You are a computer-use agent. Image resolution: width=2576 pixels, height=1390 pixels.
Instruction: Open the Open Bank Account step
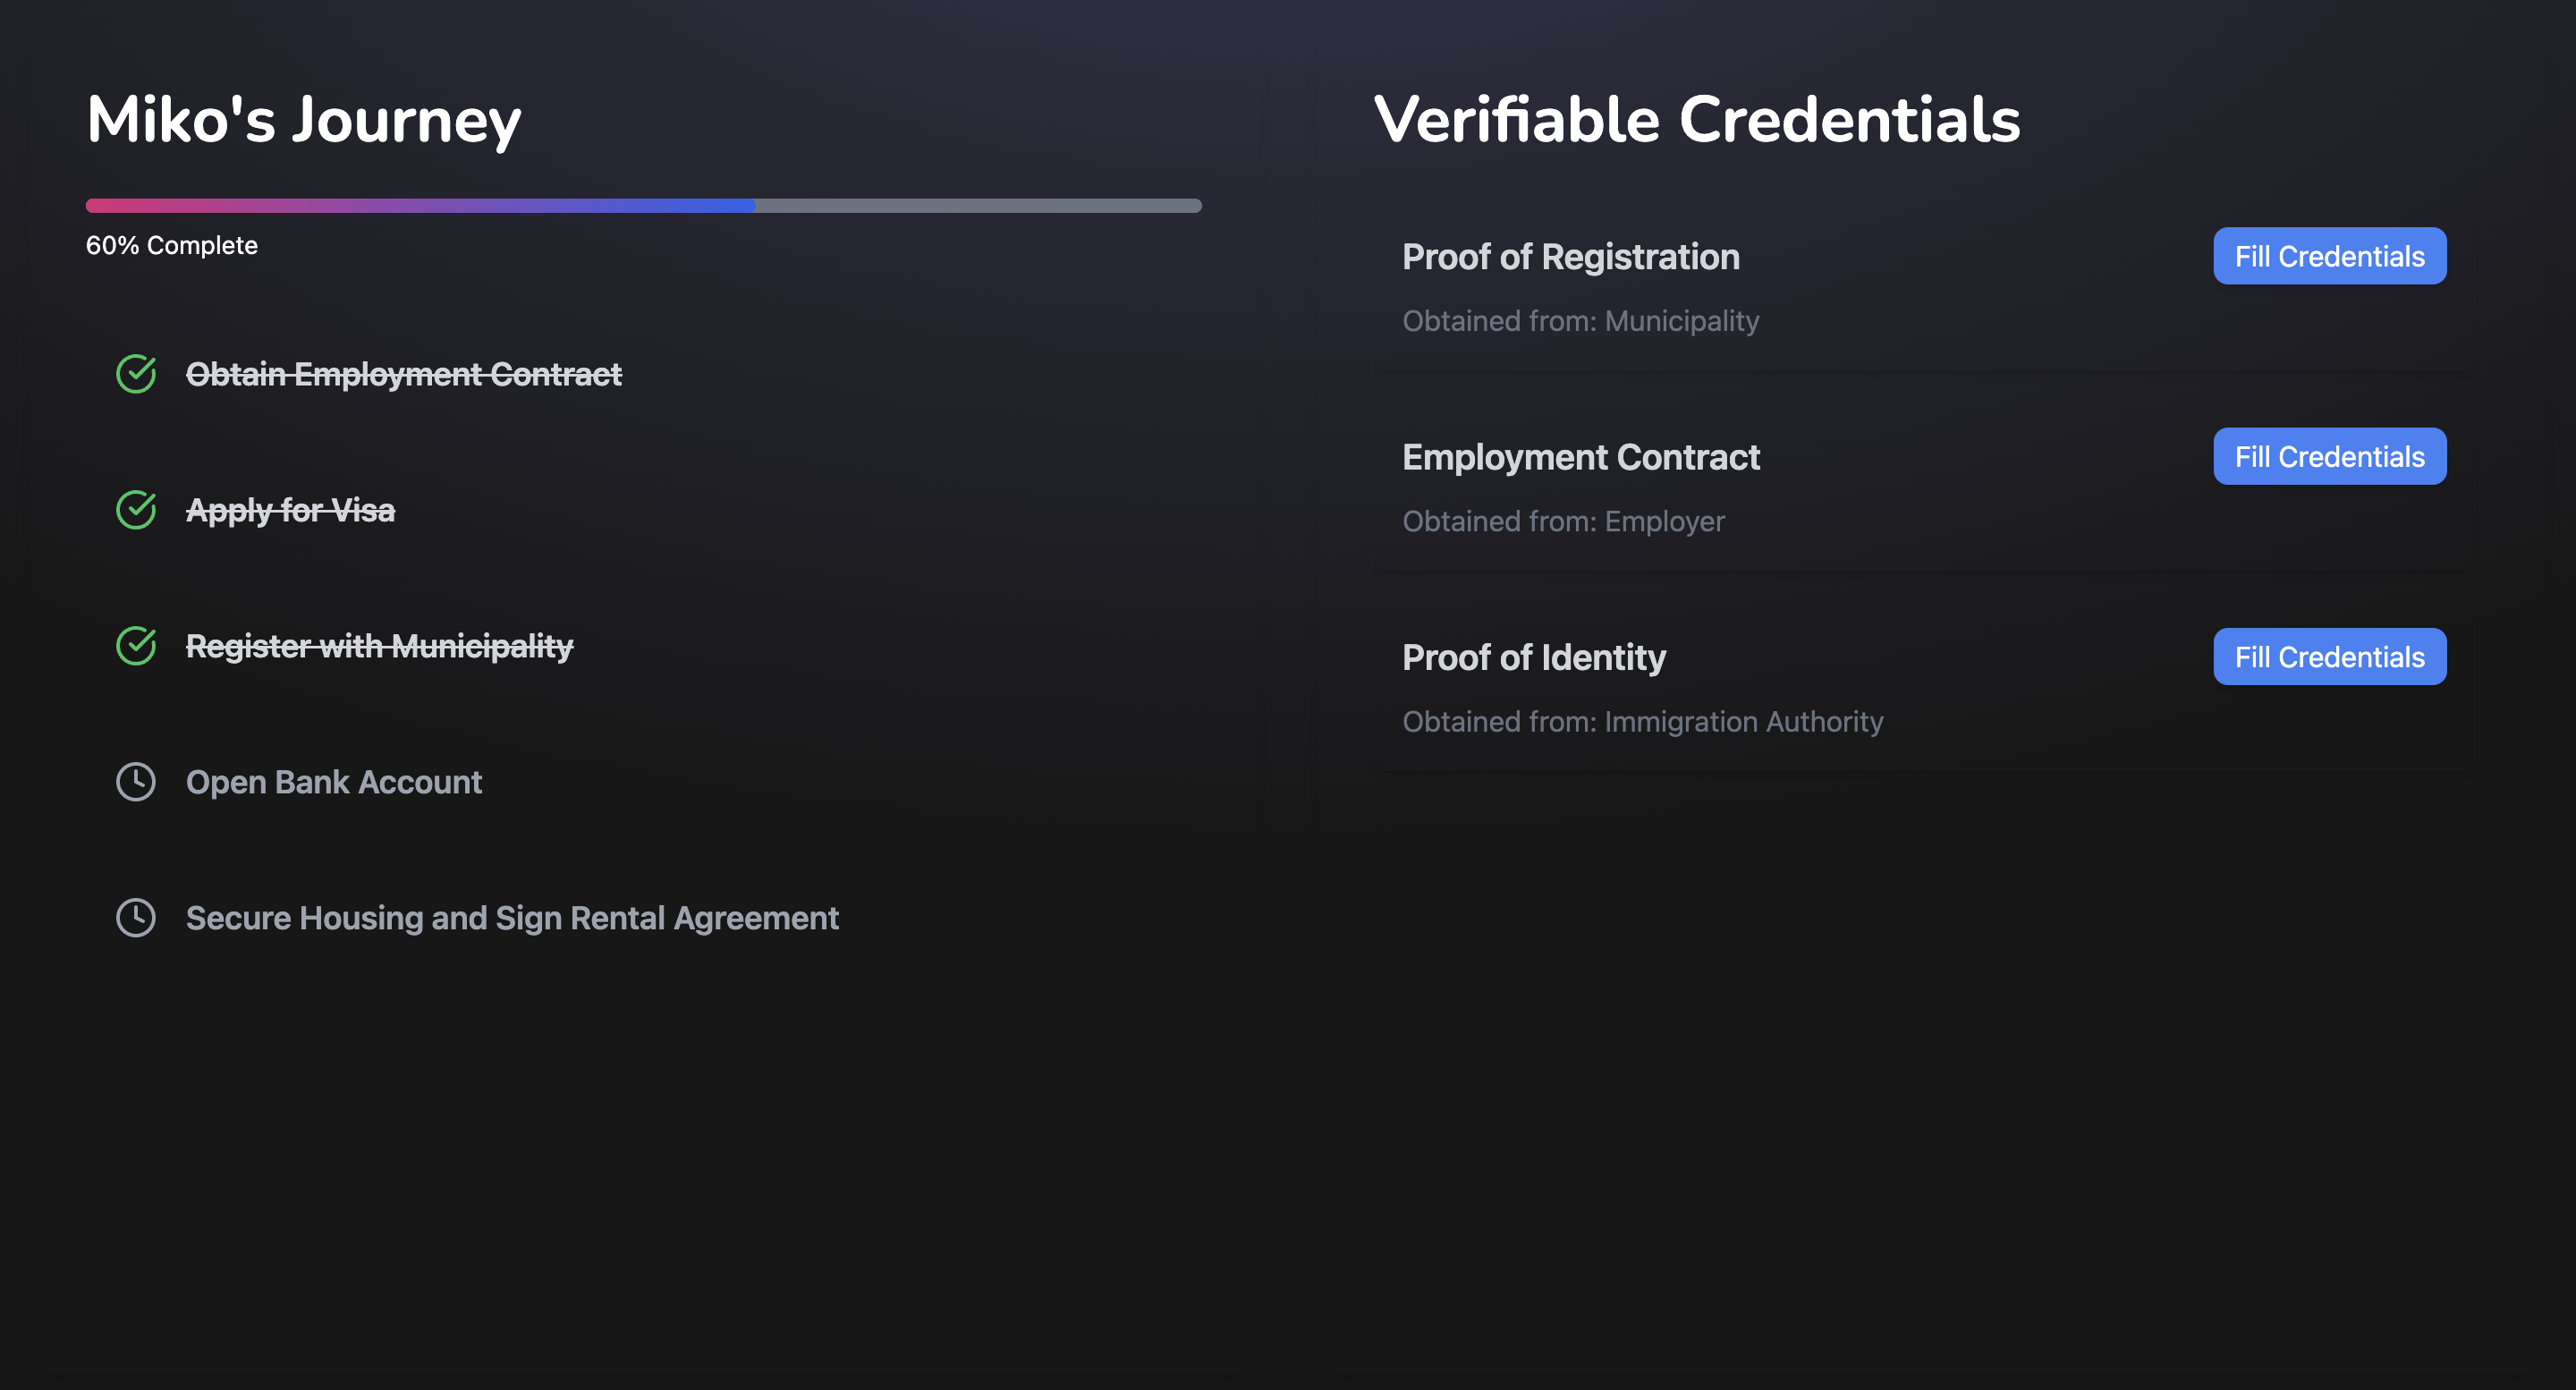coord(333,782)
